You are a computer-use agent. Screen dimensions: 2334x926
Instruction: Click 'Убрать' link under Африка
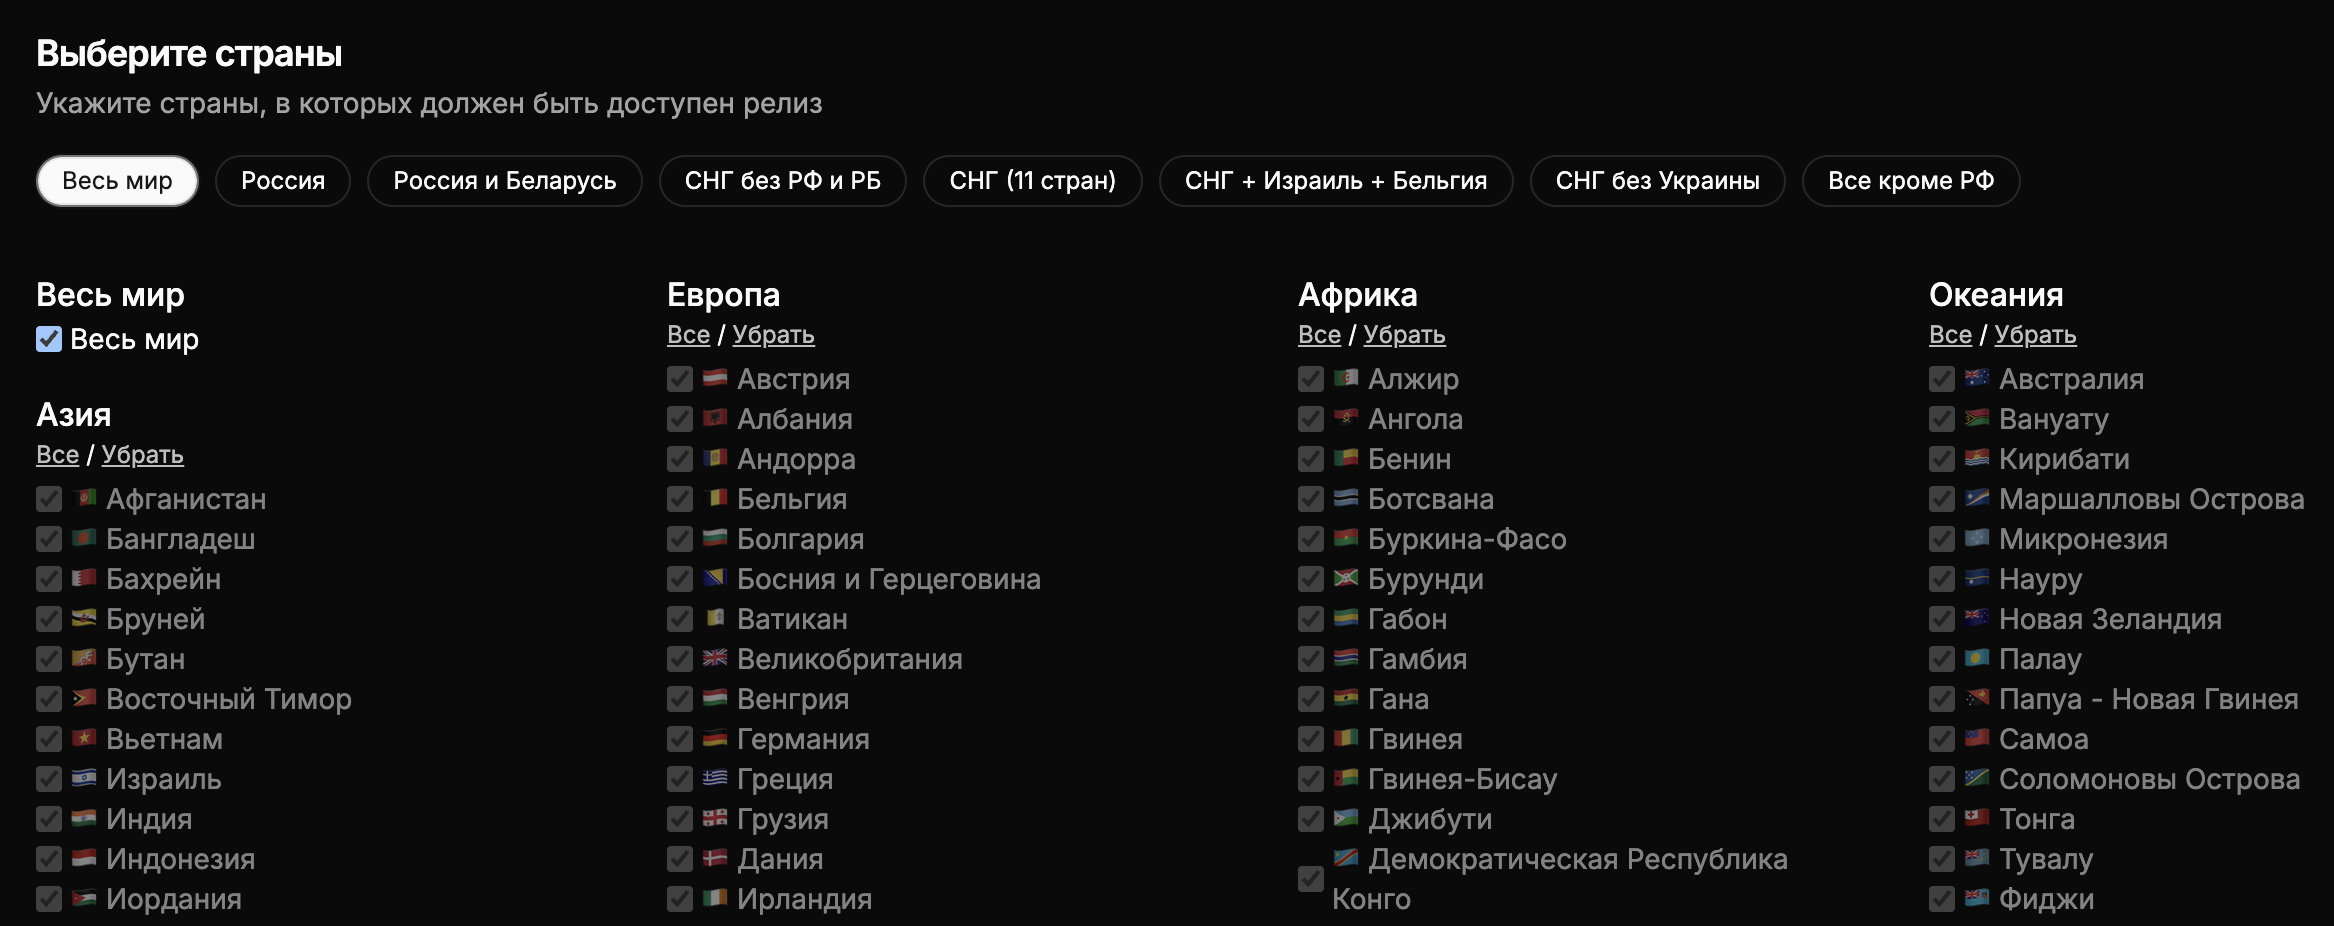(1404, 335)
